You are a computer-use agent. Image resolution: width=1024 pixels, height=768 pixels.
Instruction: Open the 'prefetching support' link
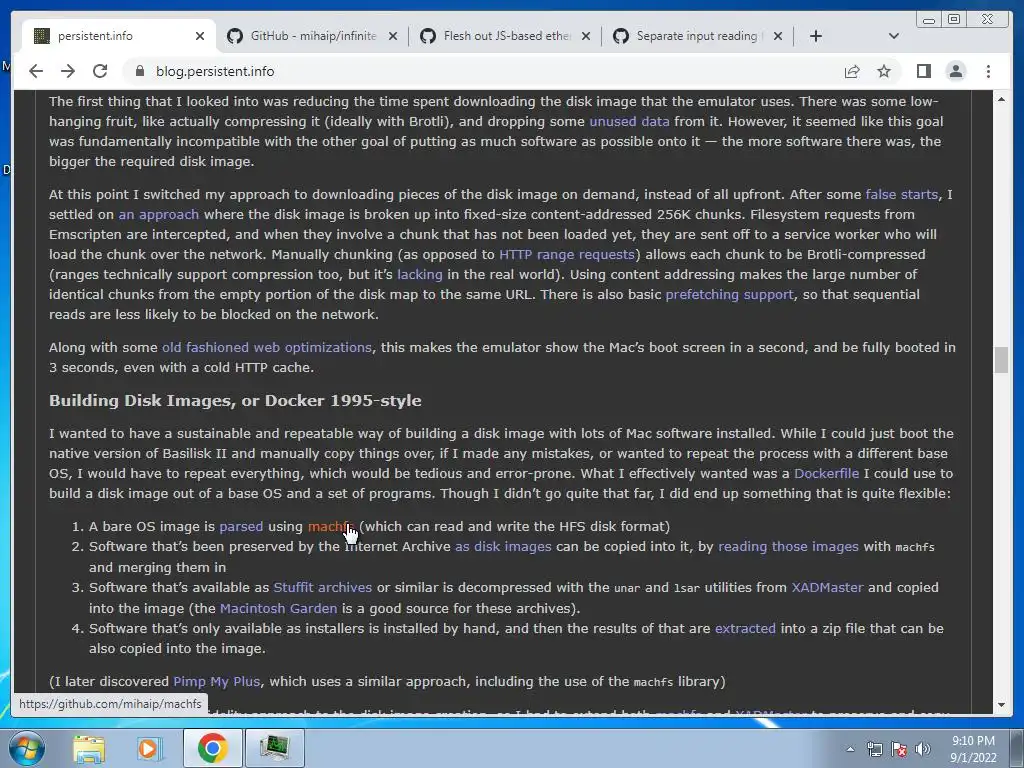point(729,295)
